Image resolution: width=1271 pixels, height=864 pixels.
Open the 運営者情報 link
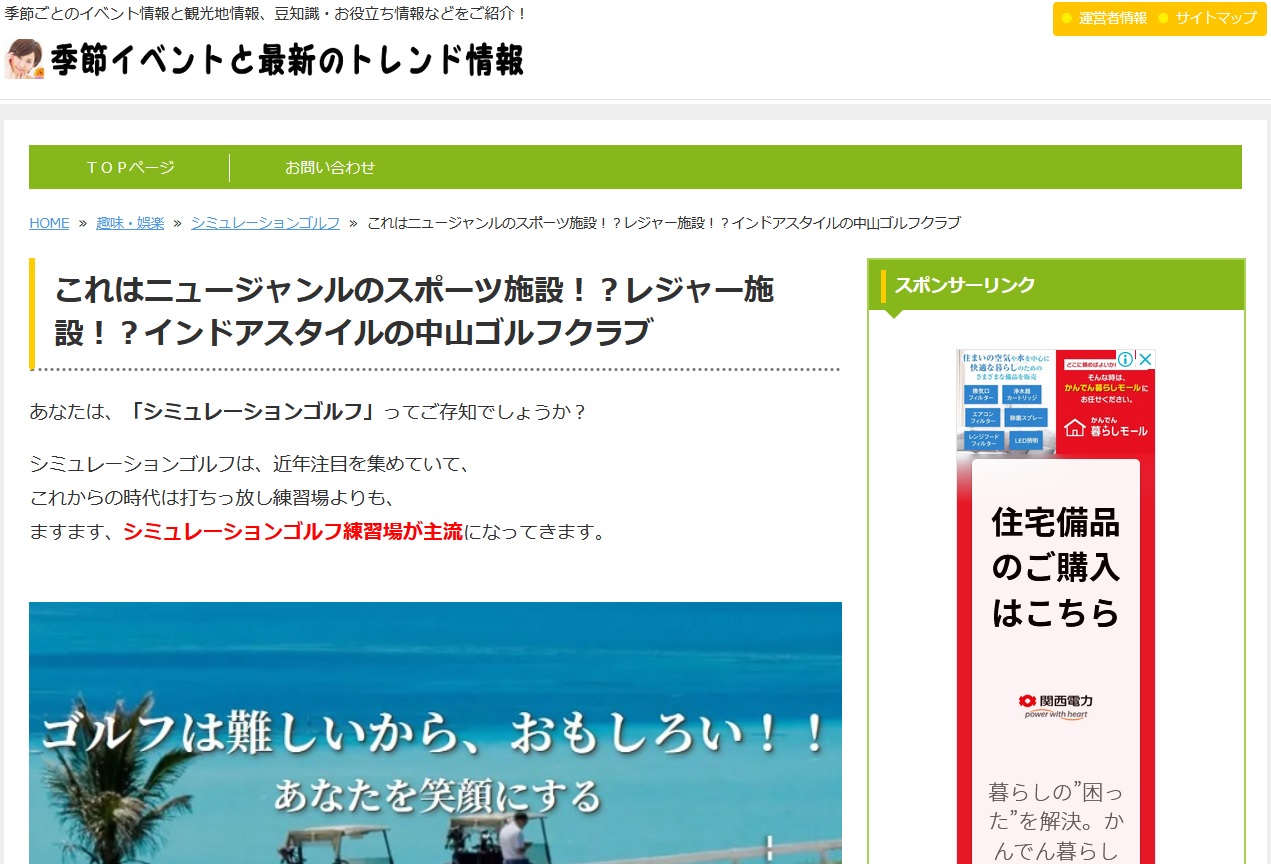(1112, 18)
